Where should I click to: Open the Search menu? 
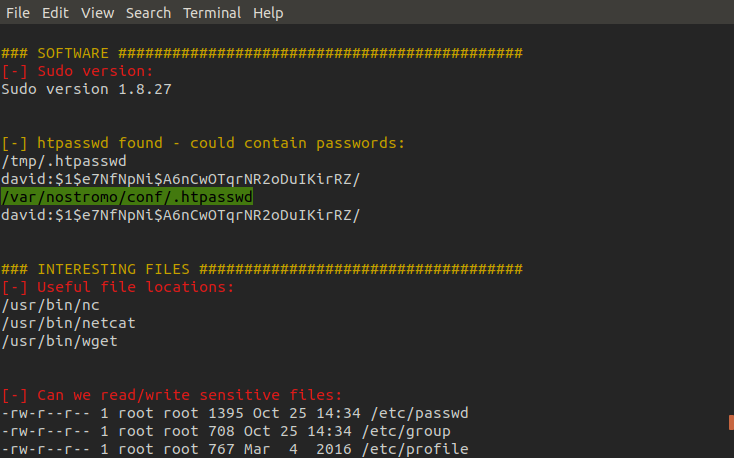(x=148, y=13)
